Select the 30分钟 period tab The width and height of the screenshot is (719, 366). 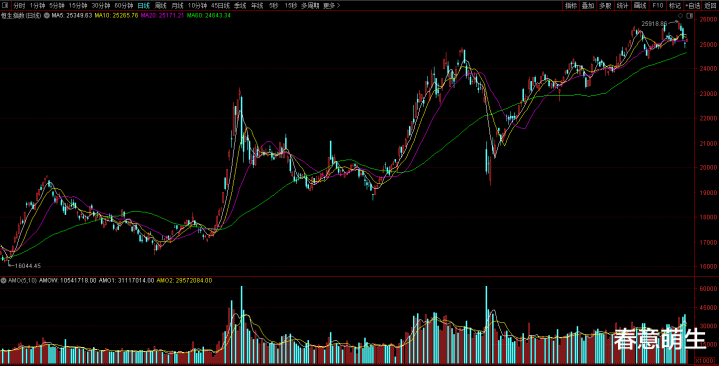point(101,6)
